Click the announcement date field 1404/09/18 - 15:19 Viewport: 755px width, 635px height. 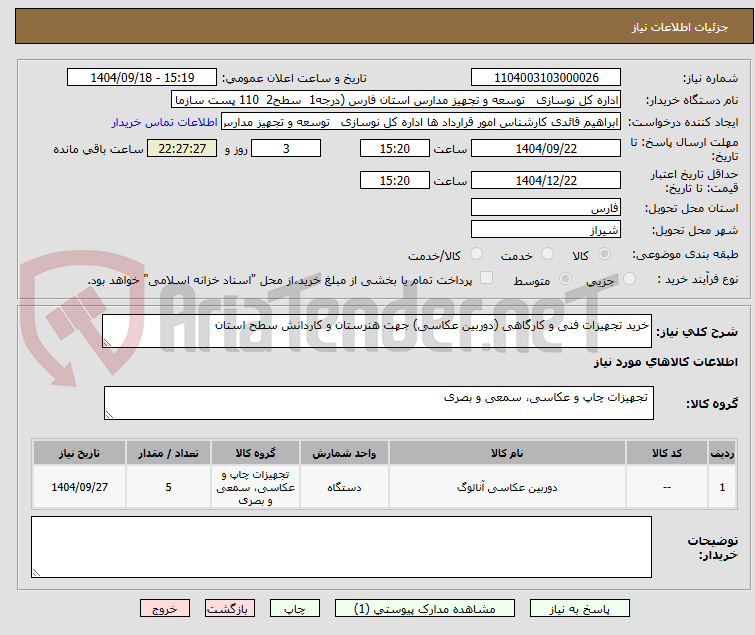pos(142,78)
